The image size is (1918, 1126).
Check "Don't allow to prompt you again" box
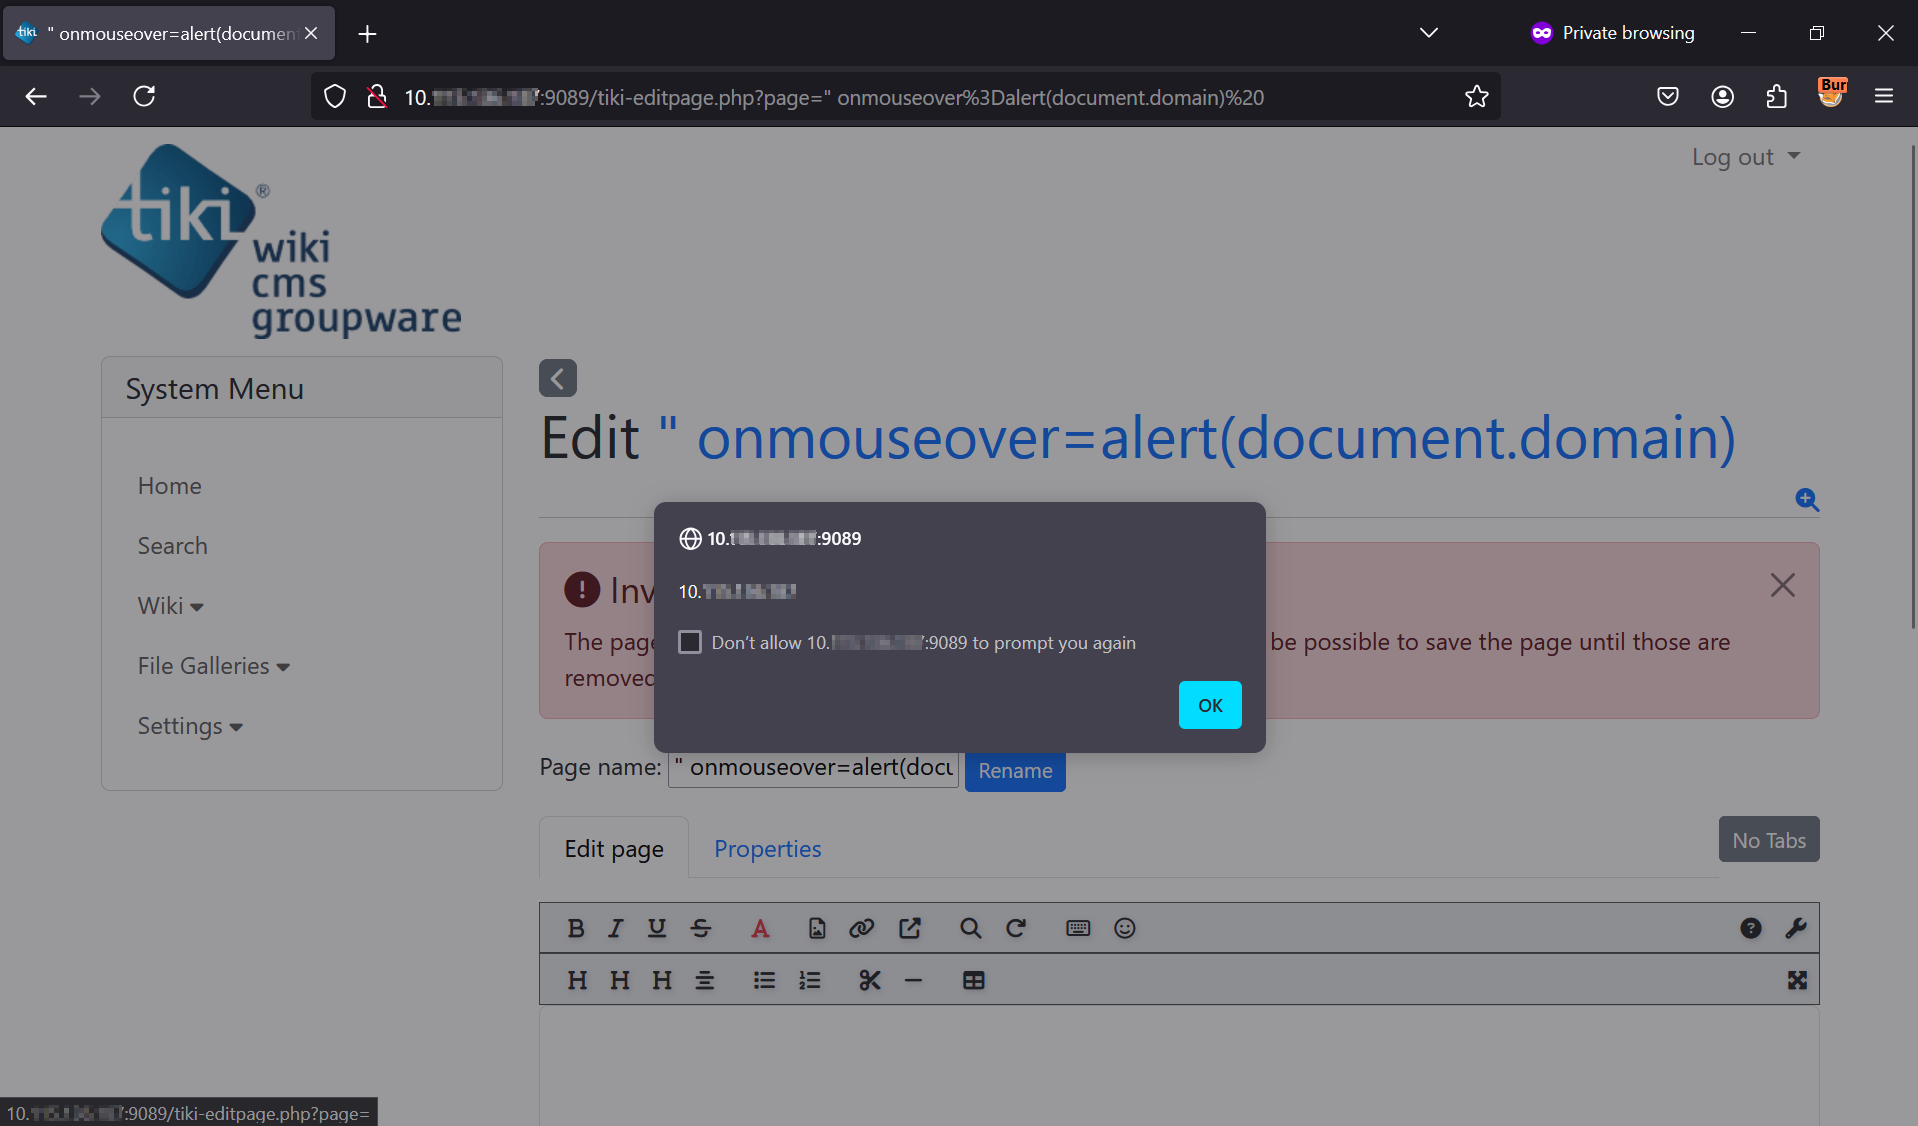(x=690, y=642)
